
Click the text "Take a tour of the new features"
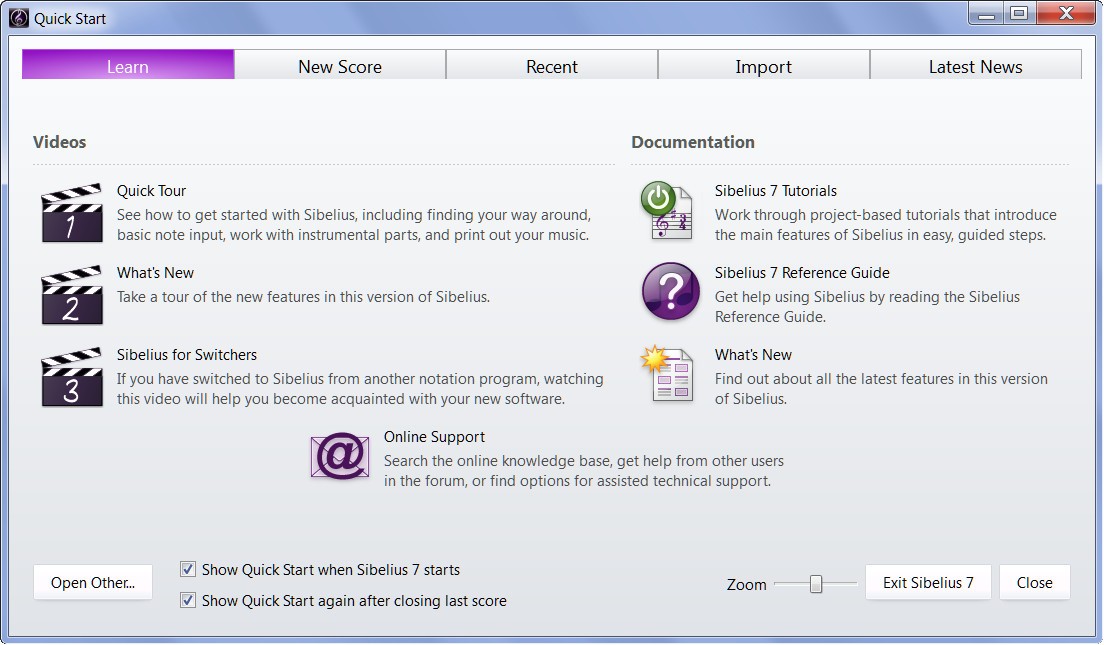(303, 296)
